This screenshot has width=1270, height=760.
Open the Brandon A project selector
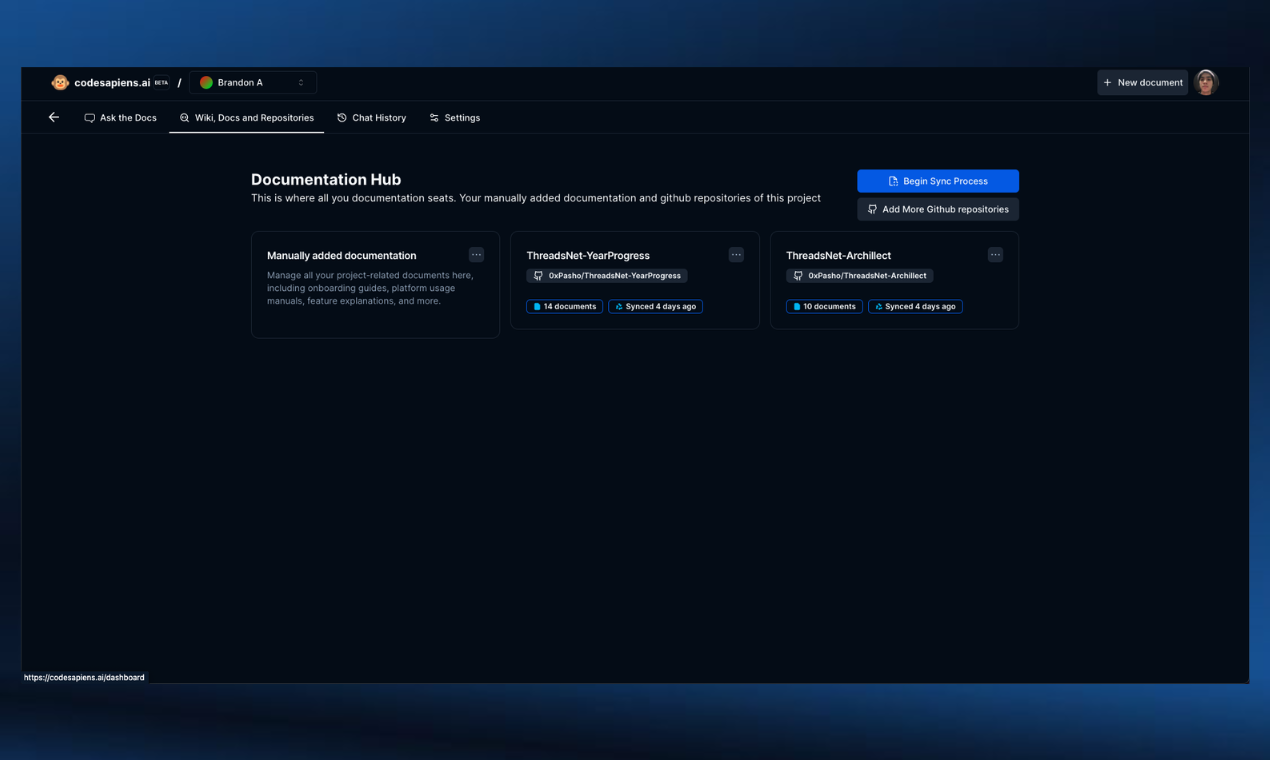252,82
